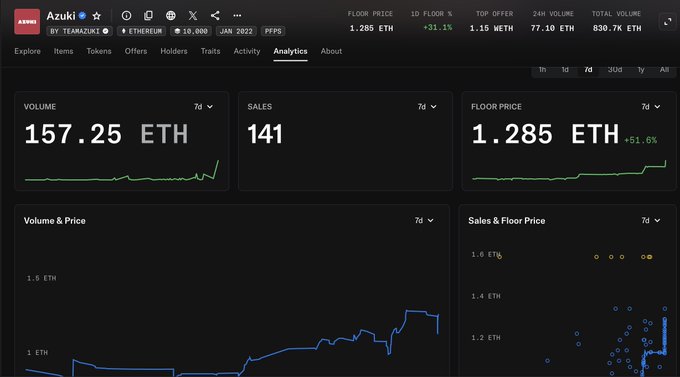This screenshot has width=680, height=377.
Task: Click the 1.4 ETH axis label
Action: click(x=486, y=296)
